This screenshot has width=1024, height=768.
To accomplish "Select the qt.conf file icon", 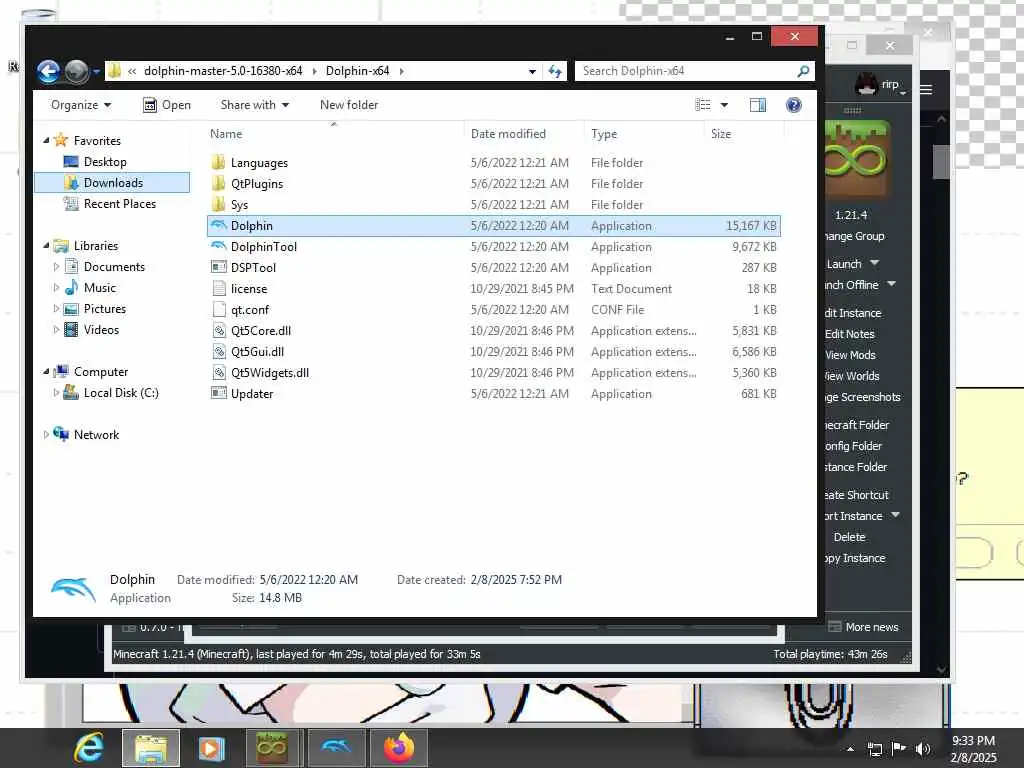I will pos(219,310).
